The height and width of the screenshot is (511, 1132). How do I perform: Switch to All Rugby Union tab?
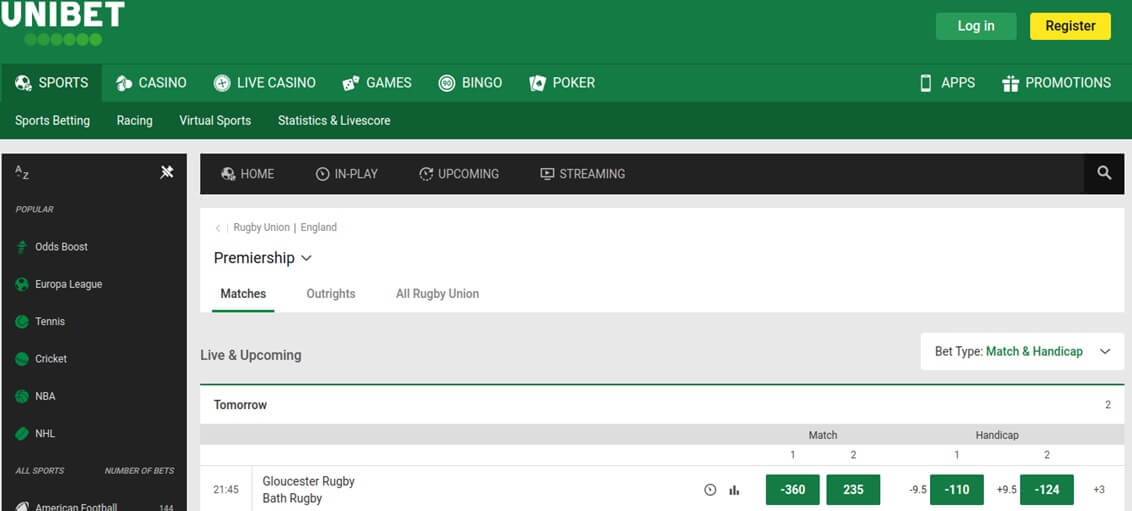tap(437, 294)
